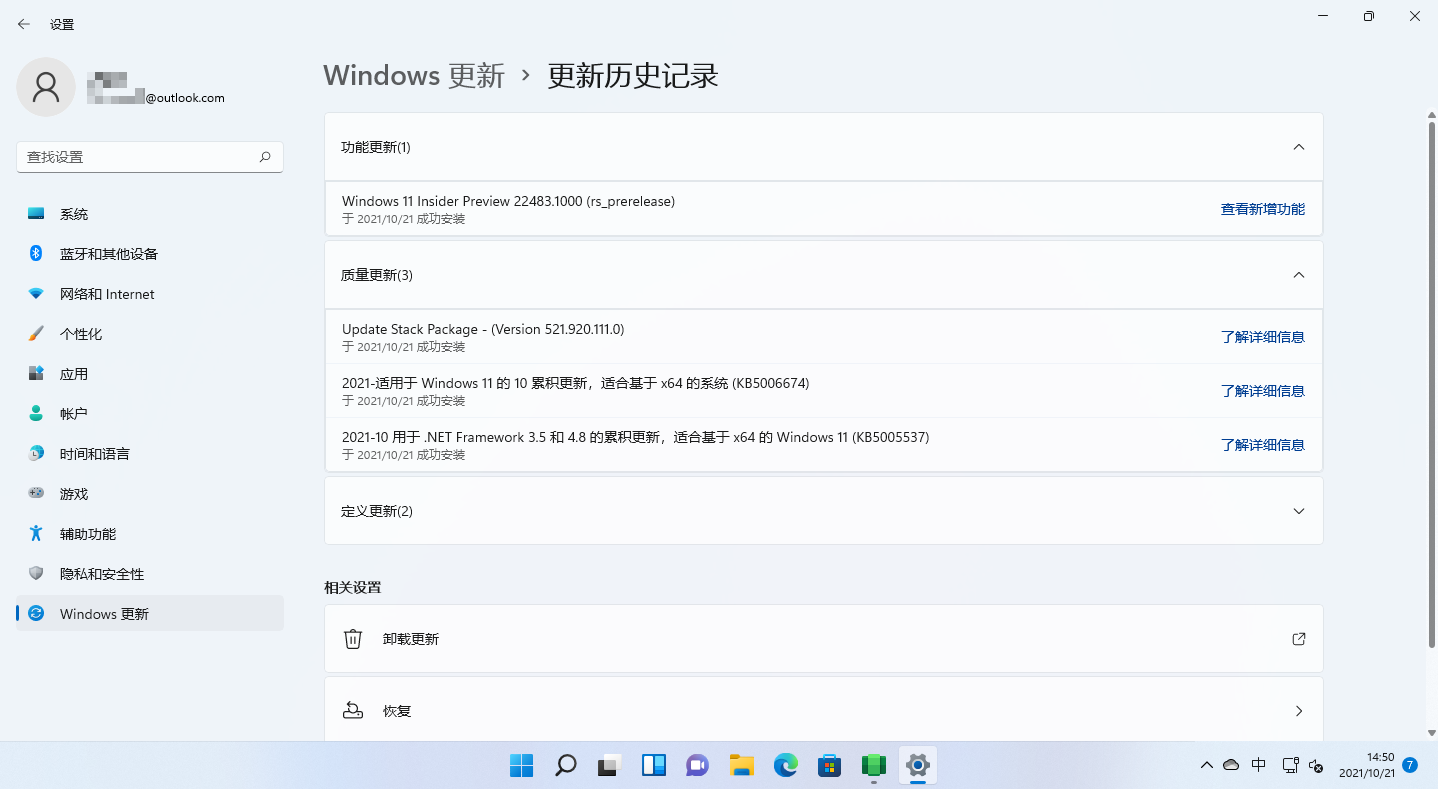Click the Update Stack Package version text

(x=483, y=329)
